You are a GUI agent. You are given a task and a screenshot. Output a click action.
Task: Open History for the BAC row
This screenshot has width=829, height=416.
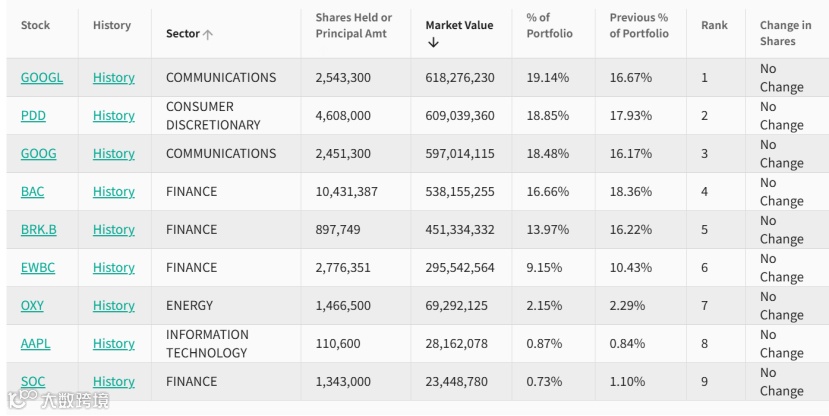pyautogui.click(x=113, y=192)
